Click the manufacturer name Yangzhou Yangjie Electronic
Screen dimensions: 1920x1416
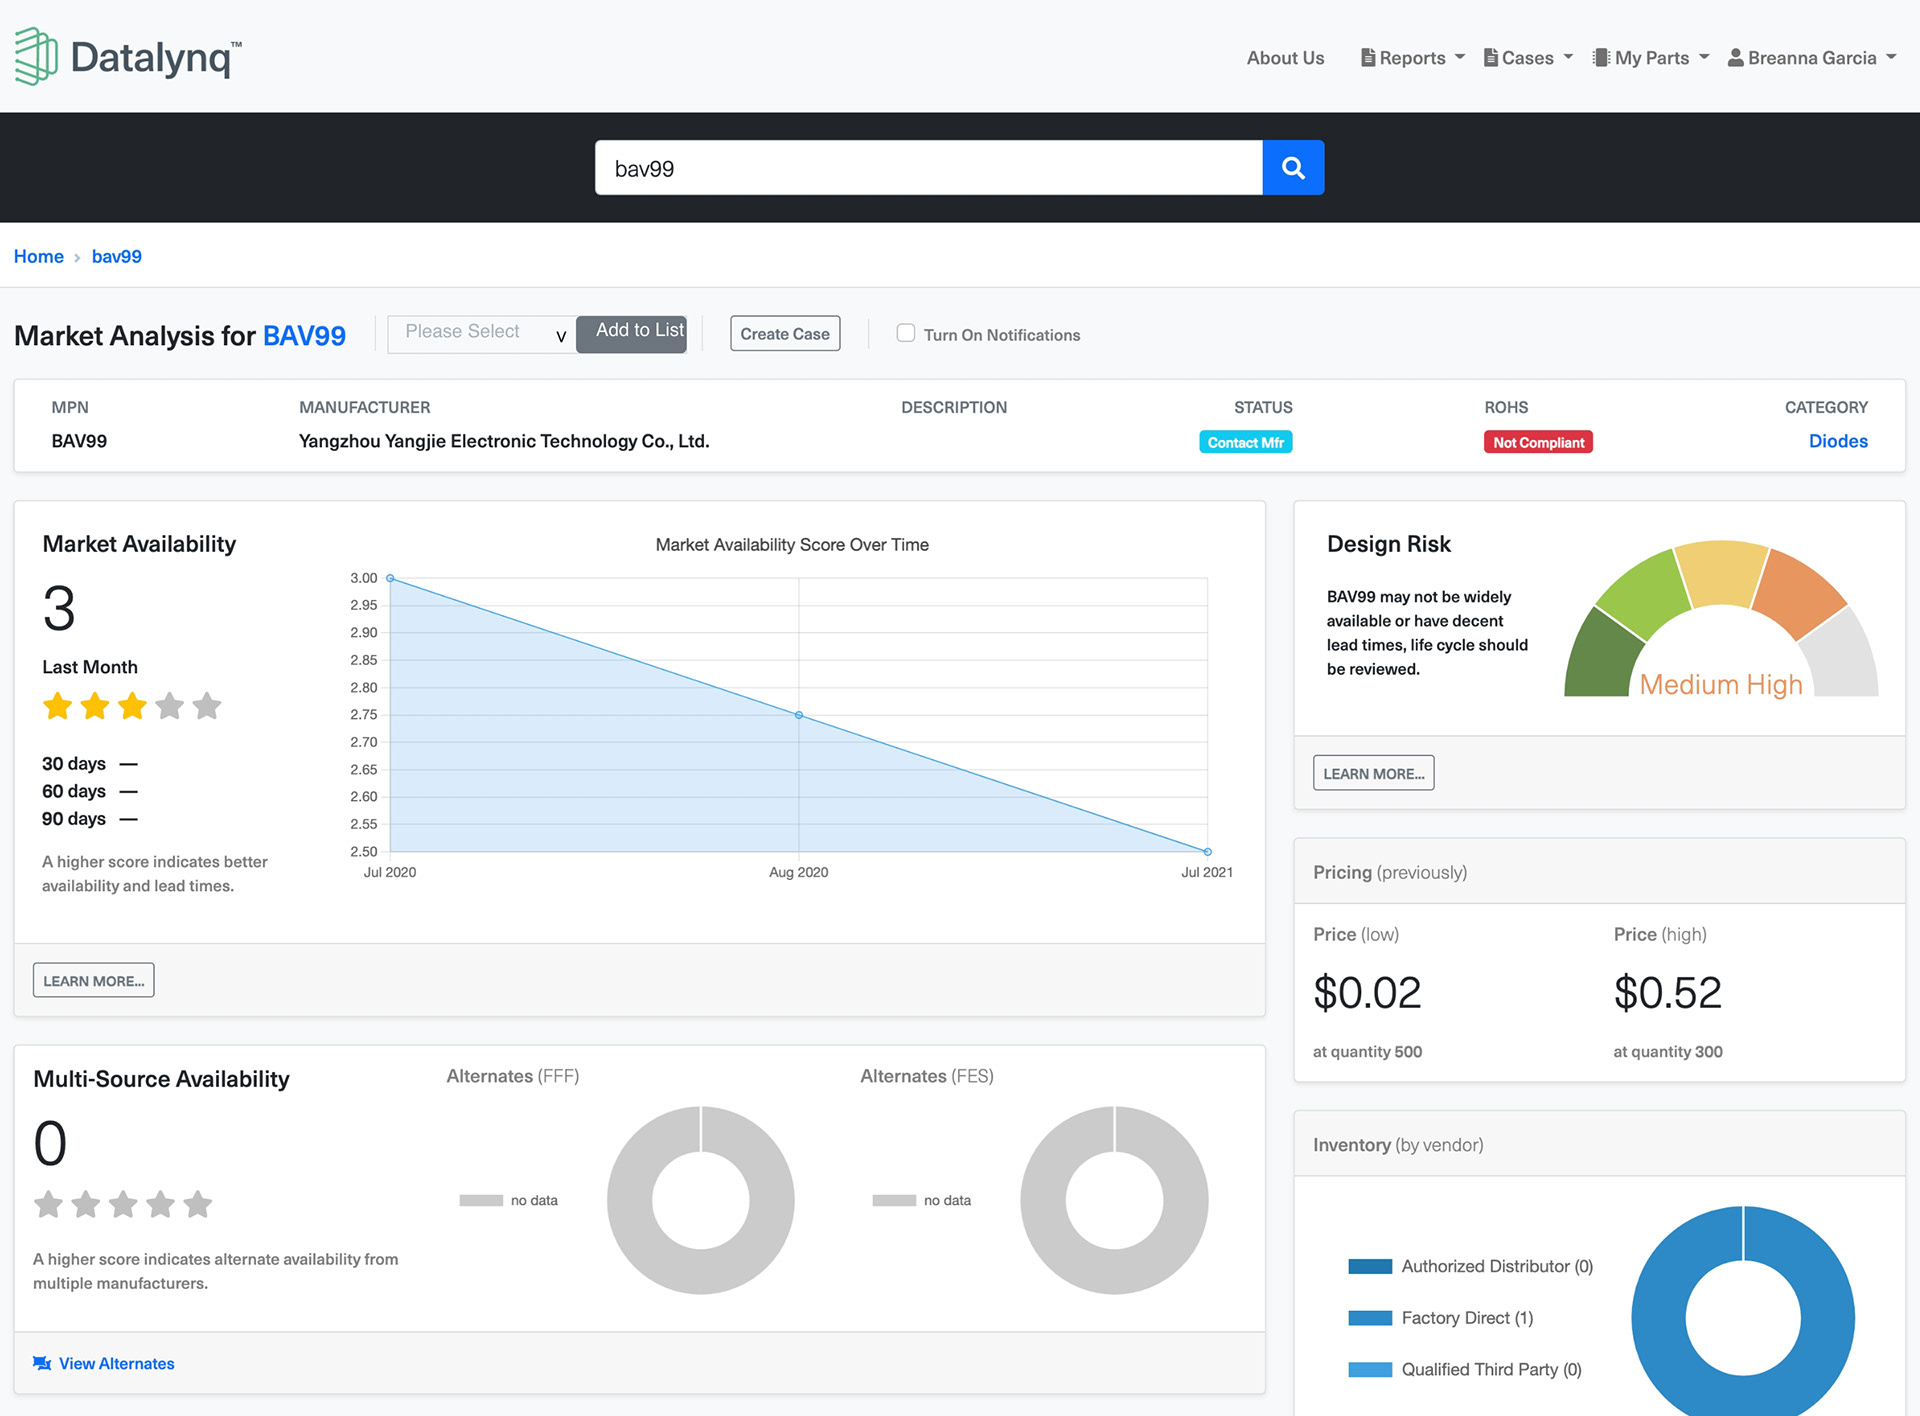point(504,441)
